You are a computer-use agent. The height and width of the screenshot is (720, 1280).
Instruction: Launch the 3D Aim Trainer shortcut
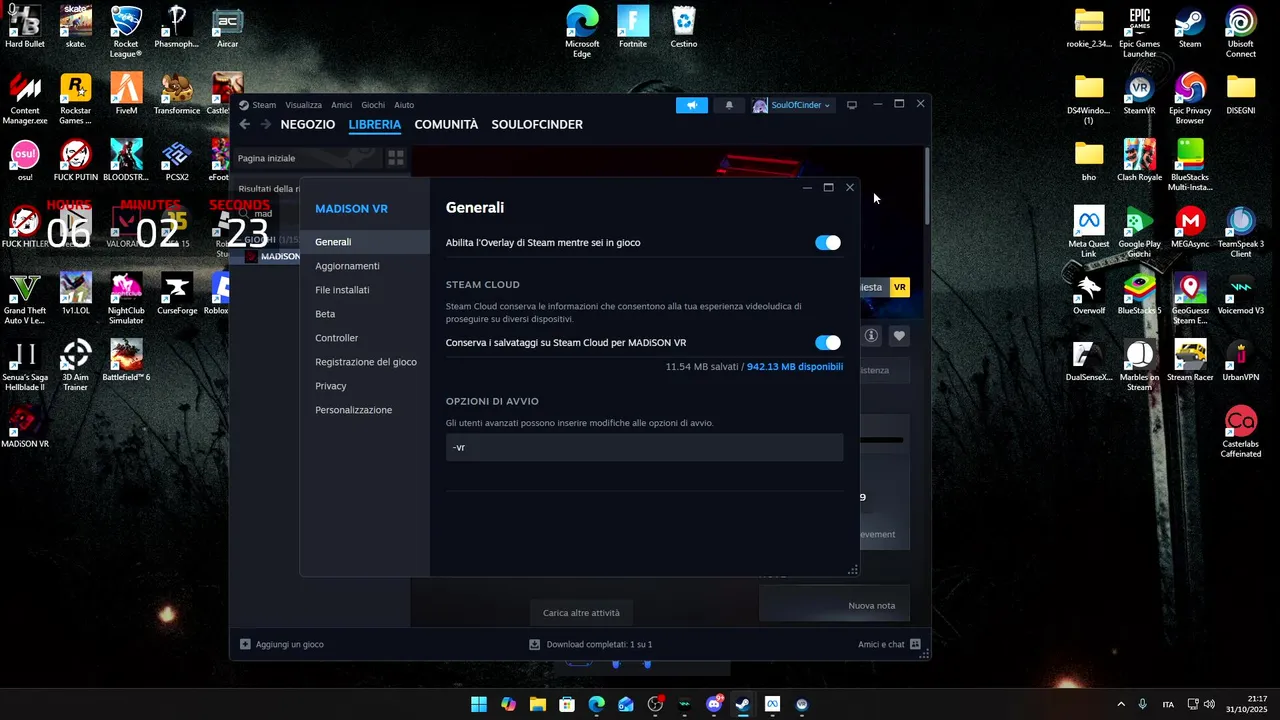[x=75, y=366]
